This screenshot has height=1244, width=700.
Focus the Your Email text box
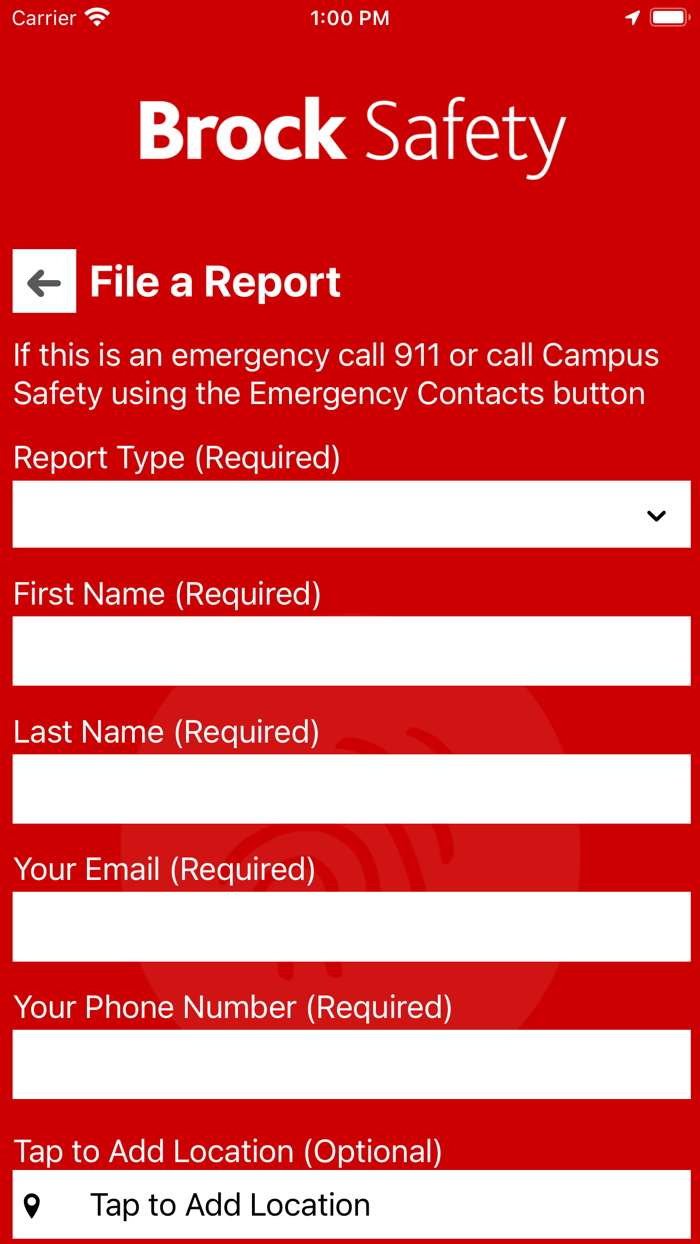(x=350, y=926)
